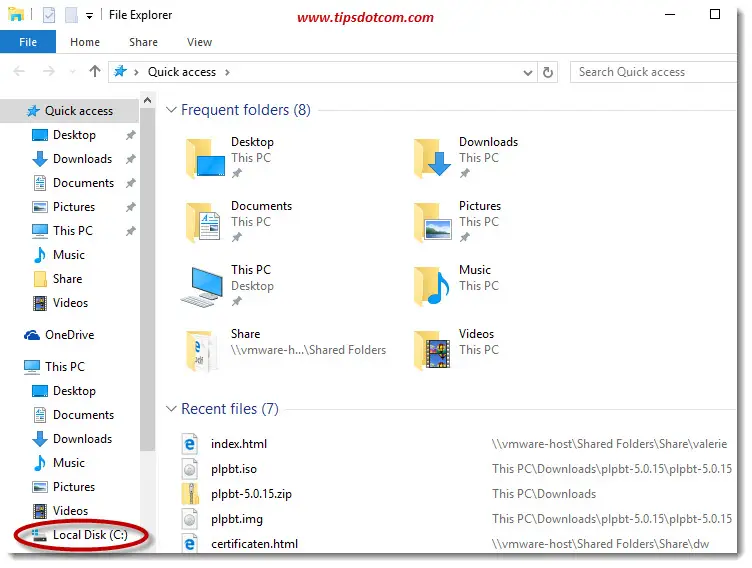Click File Explorer icon in title bar
The image size is (752, 568).
[16, 14]
